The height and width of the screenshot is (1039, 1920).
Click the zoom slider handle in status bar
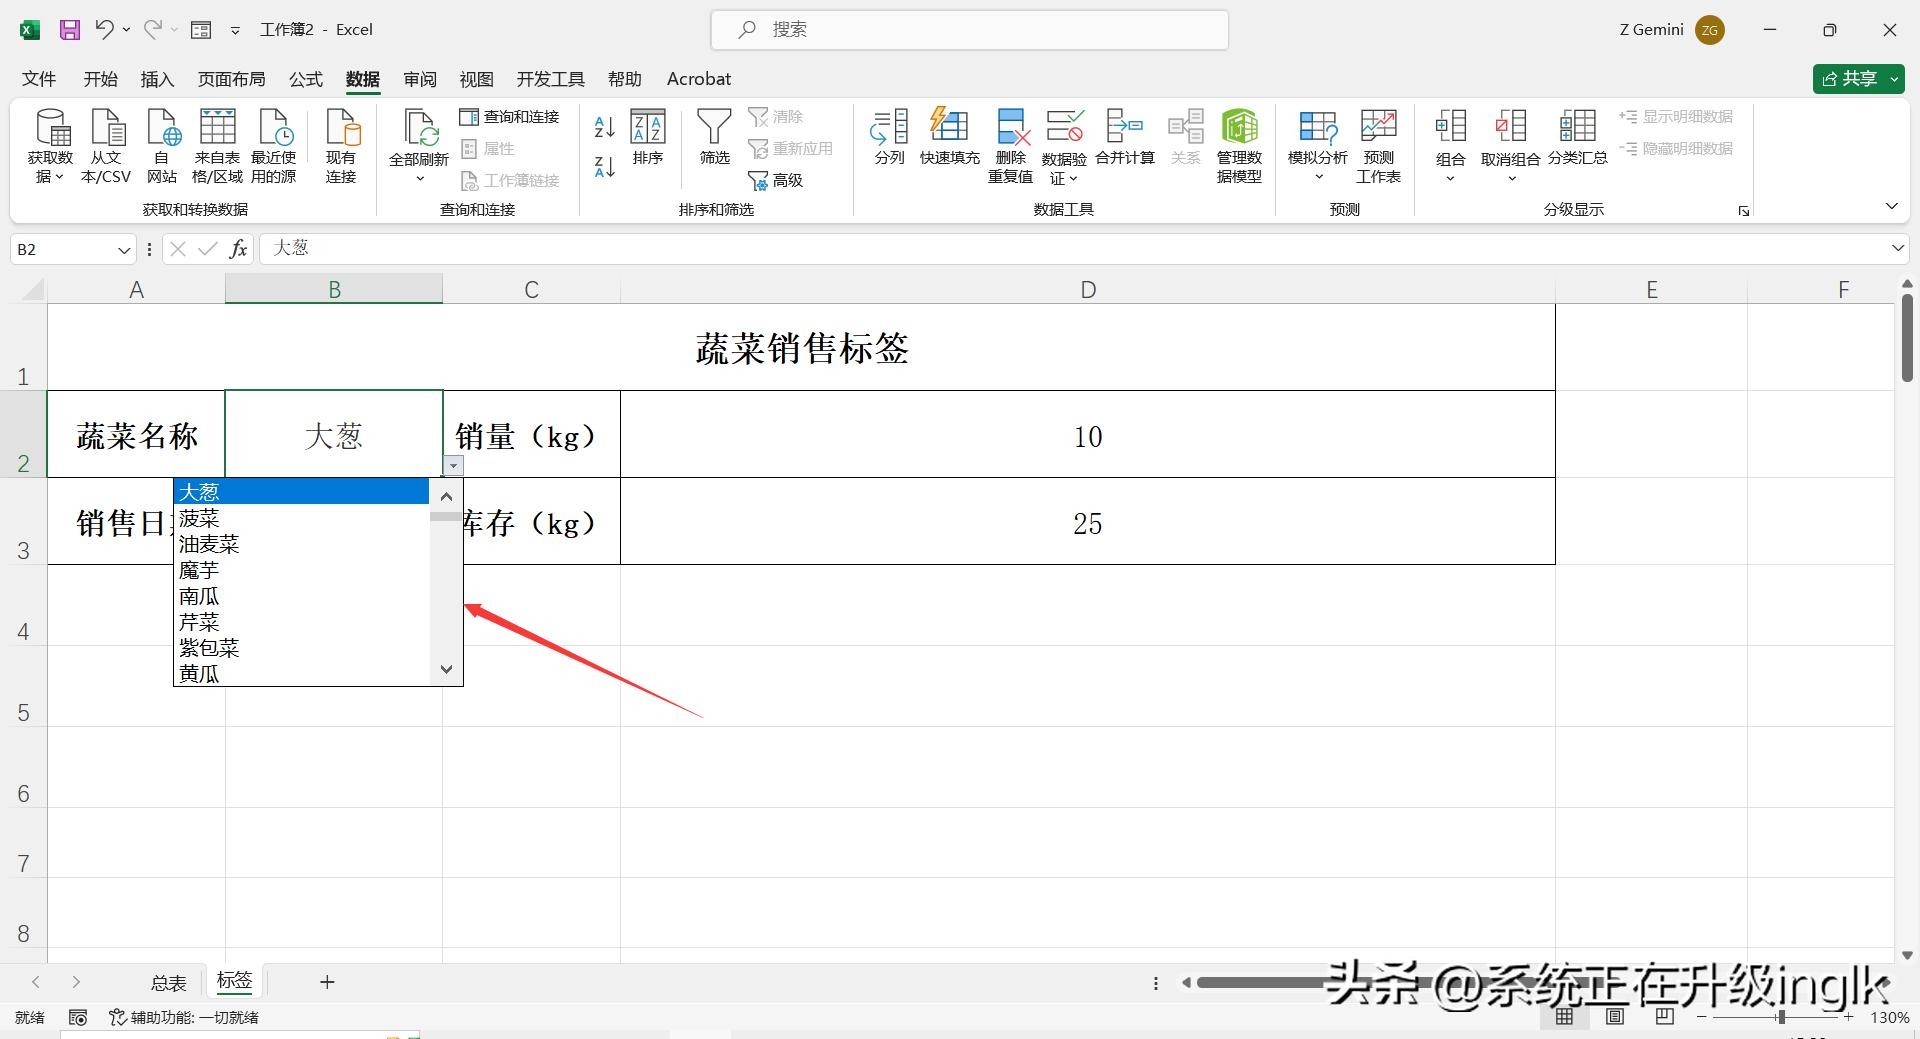coord(1780,1017)
